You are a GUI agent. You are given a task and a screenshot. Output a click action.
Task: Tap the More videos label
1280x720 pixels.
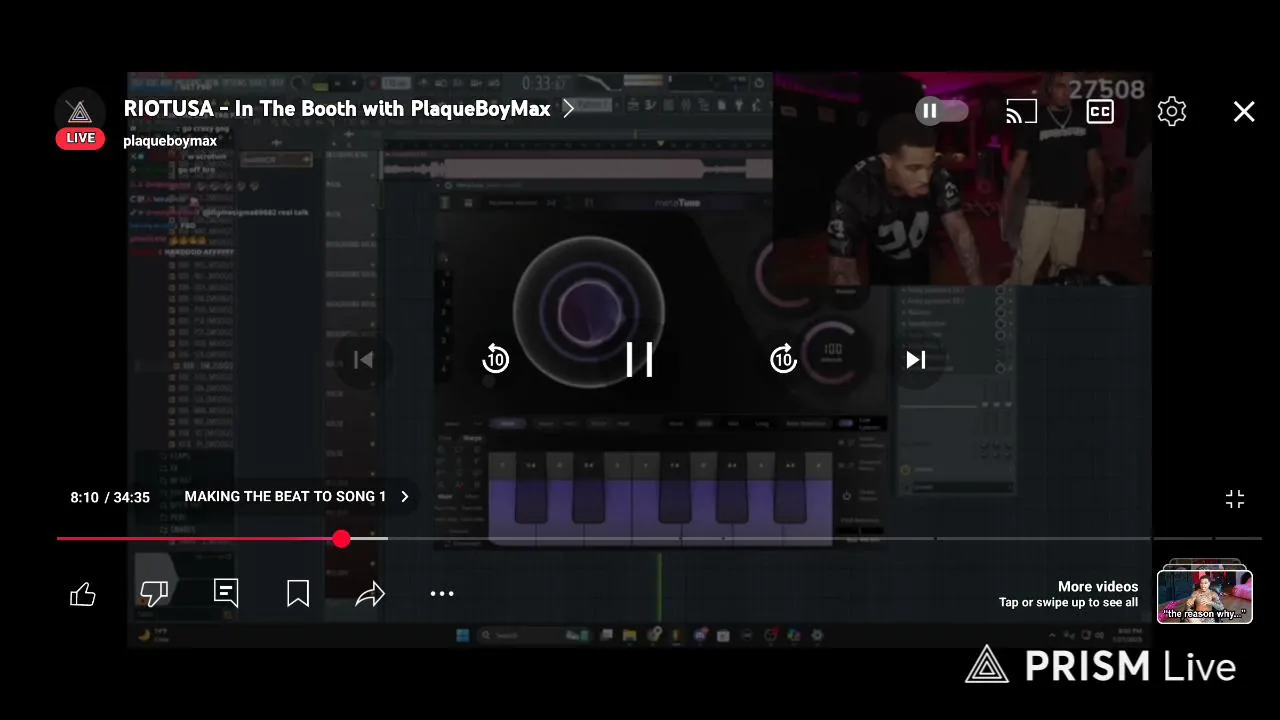(1098, 587)
